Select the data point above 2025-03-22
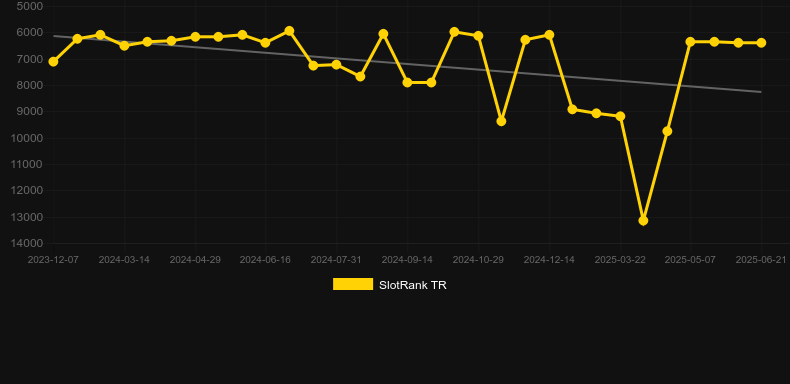Image resolution: width=790 pixels, height=384 pixels. tap(620, 116)
